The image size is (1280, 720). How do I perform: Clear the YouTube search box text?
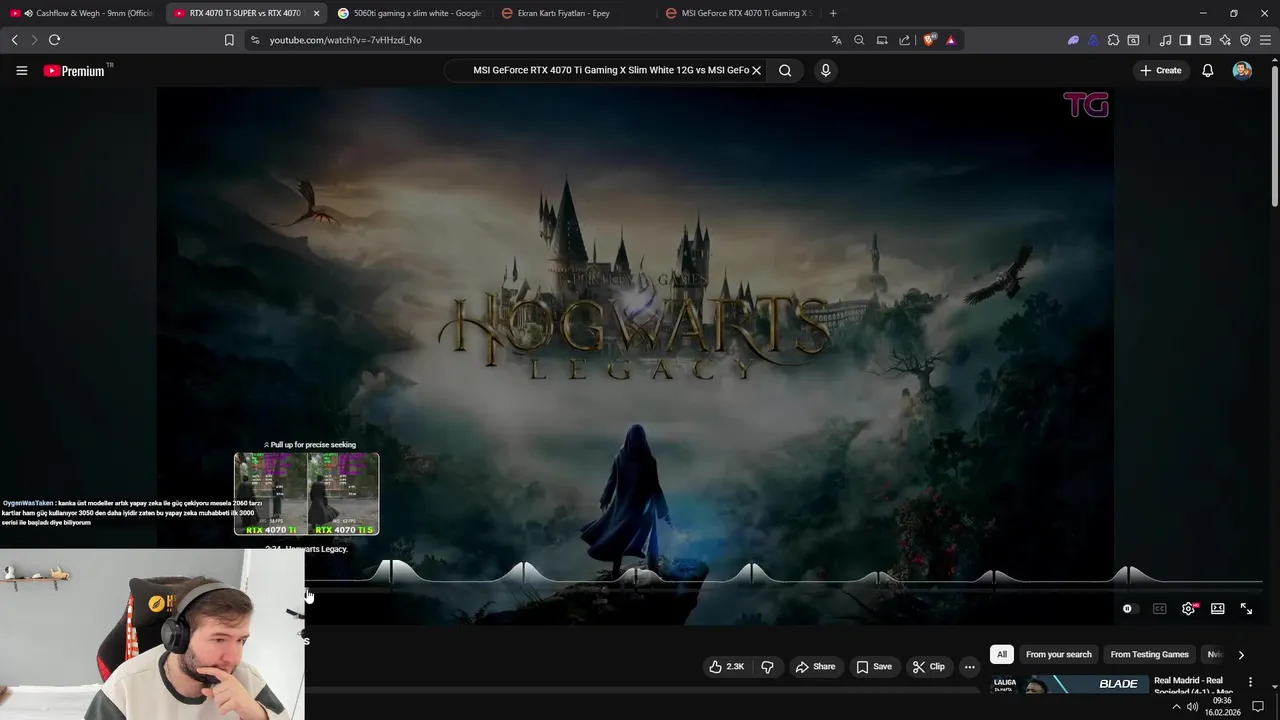[756, 70]
